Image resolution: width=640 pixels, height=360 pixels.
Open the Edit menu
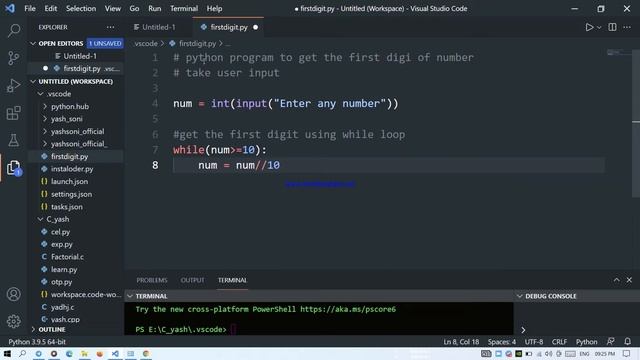pyautogui.click(x=51, y=9)
